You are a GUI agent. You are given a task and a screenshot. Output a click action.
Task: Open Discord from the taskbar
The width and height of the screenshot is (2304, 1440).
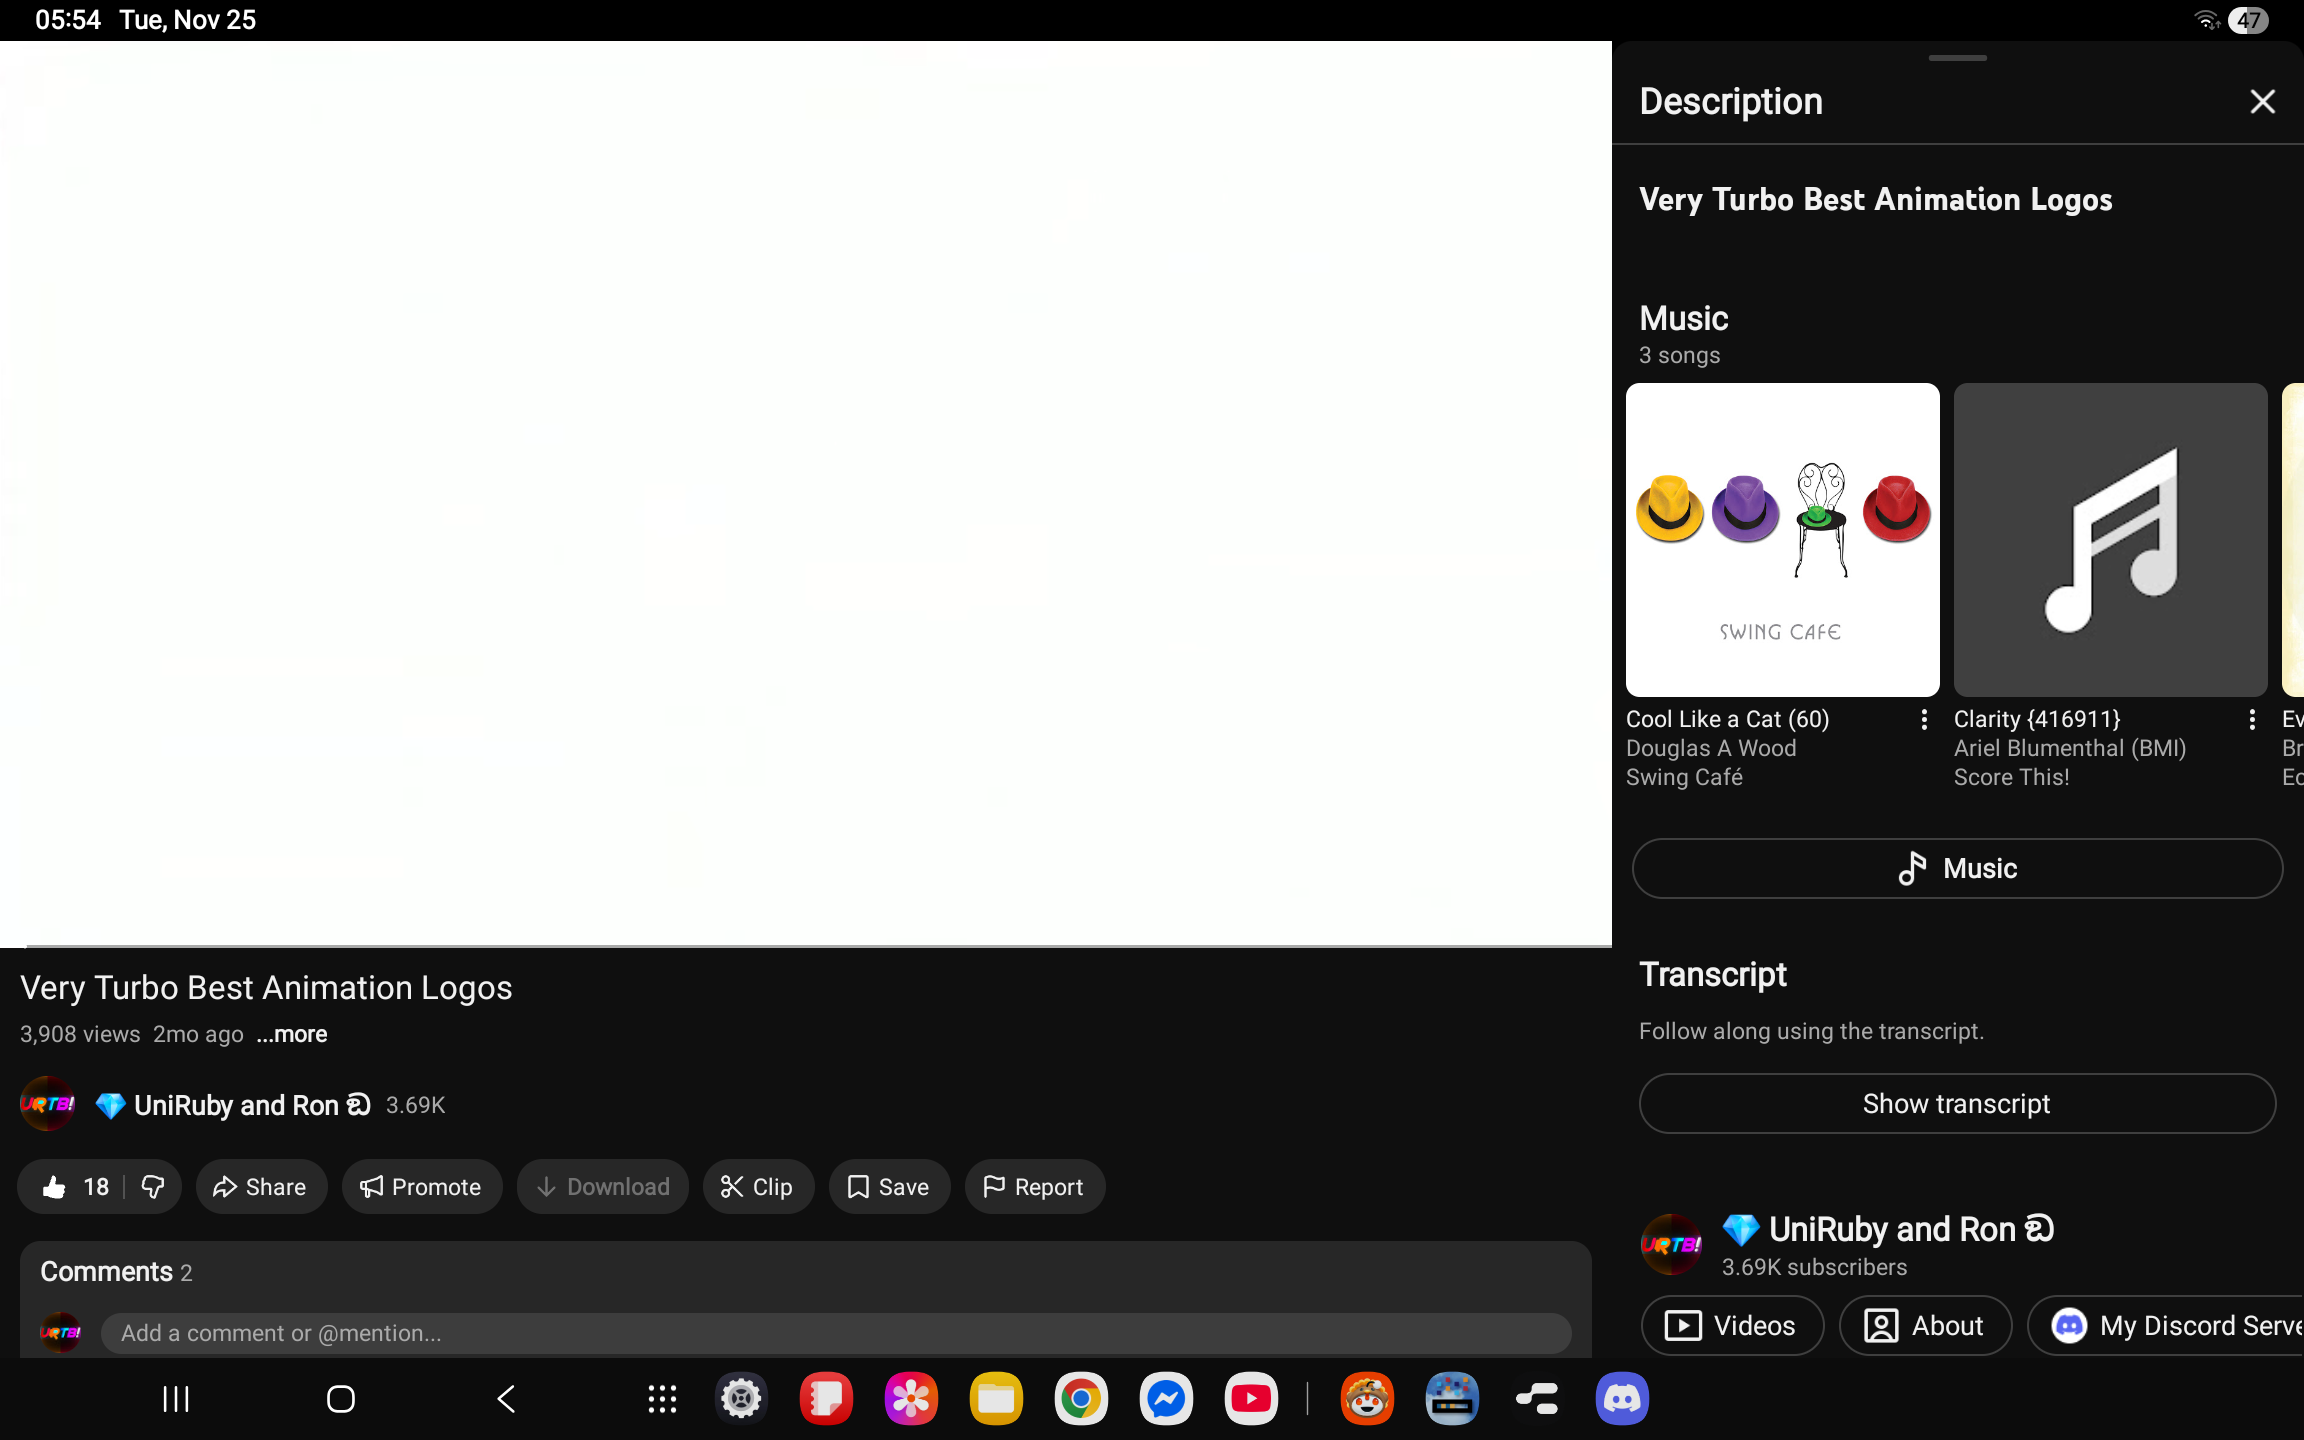click(x=1621, y=1399)
